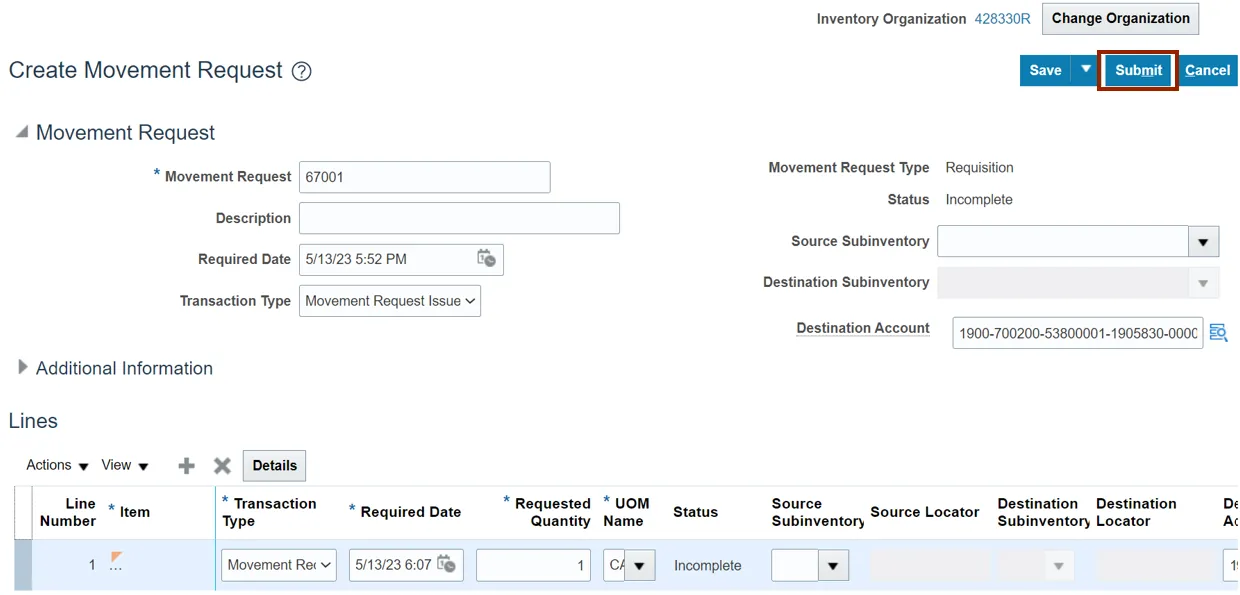Collapse the Movement Request section

22,132
